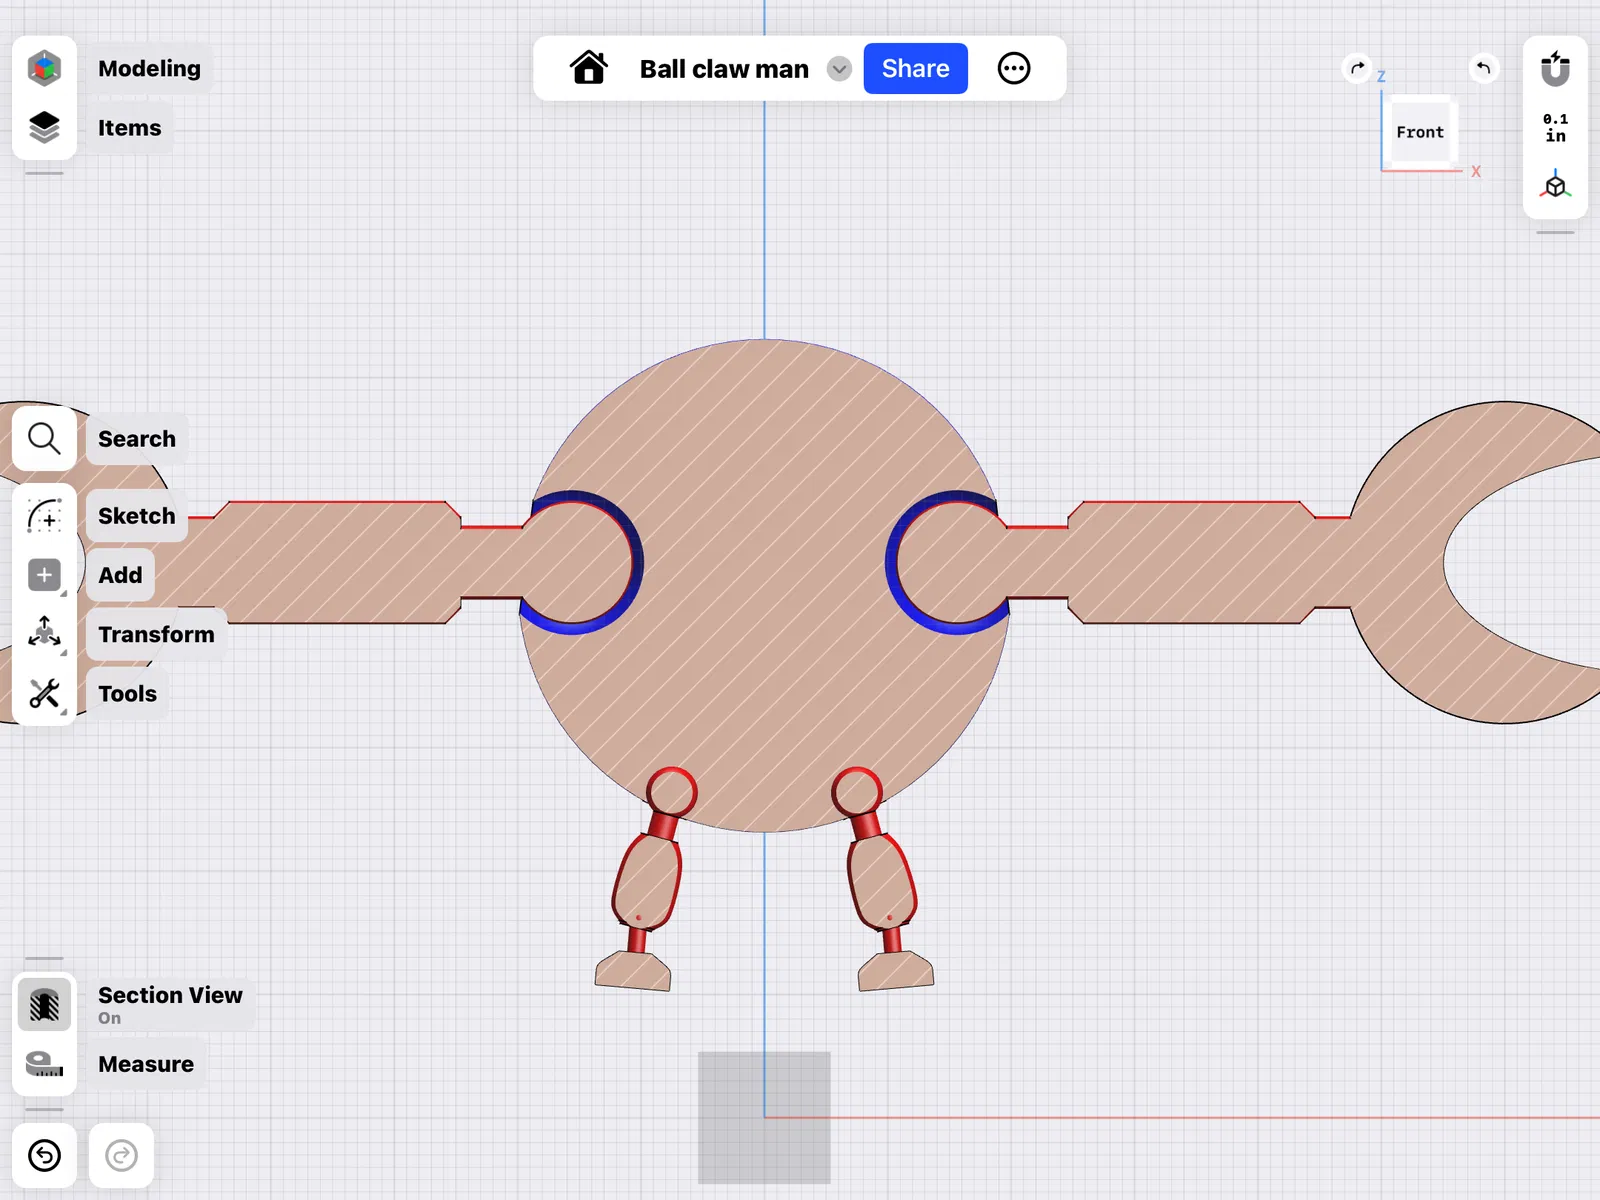Click the Search magnifying glass icon
Viewport: 1600px width, 1200px height.
[x=44, y=438]
